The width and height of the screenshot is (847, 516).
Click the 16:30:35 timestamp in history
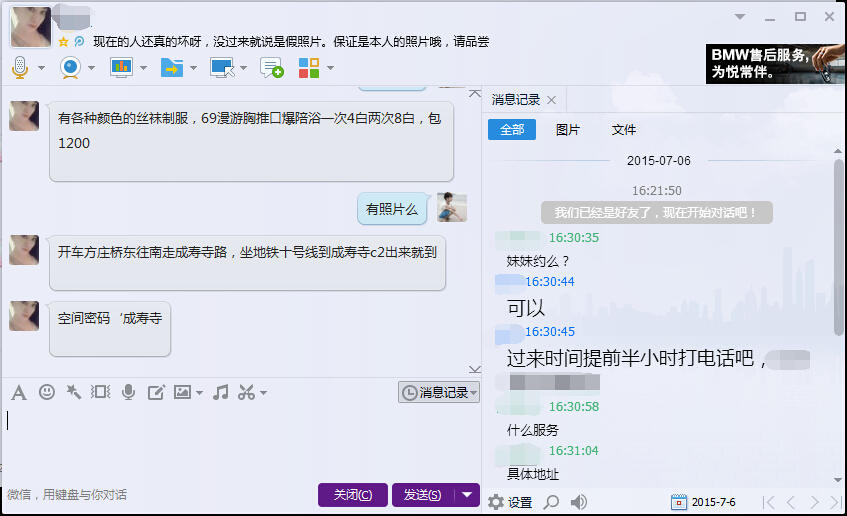pos(574,238)
